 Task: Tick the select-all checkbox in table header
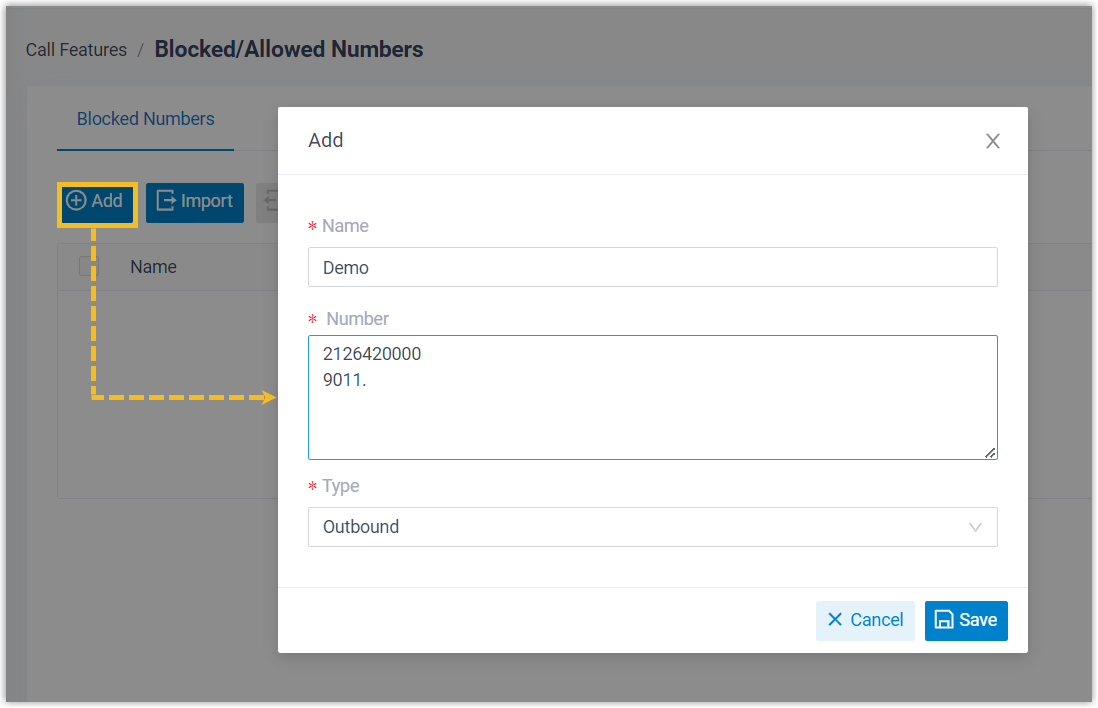point(89,267)
